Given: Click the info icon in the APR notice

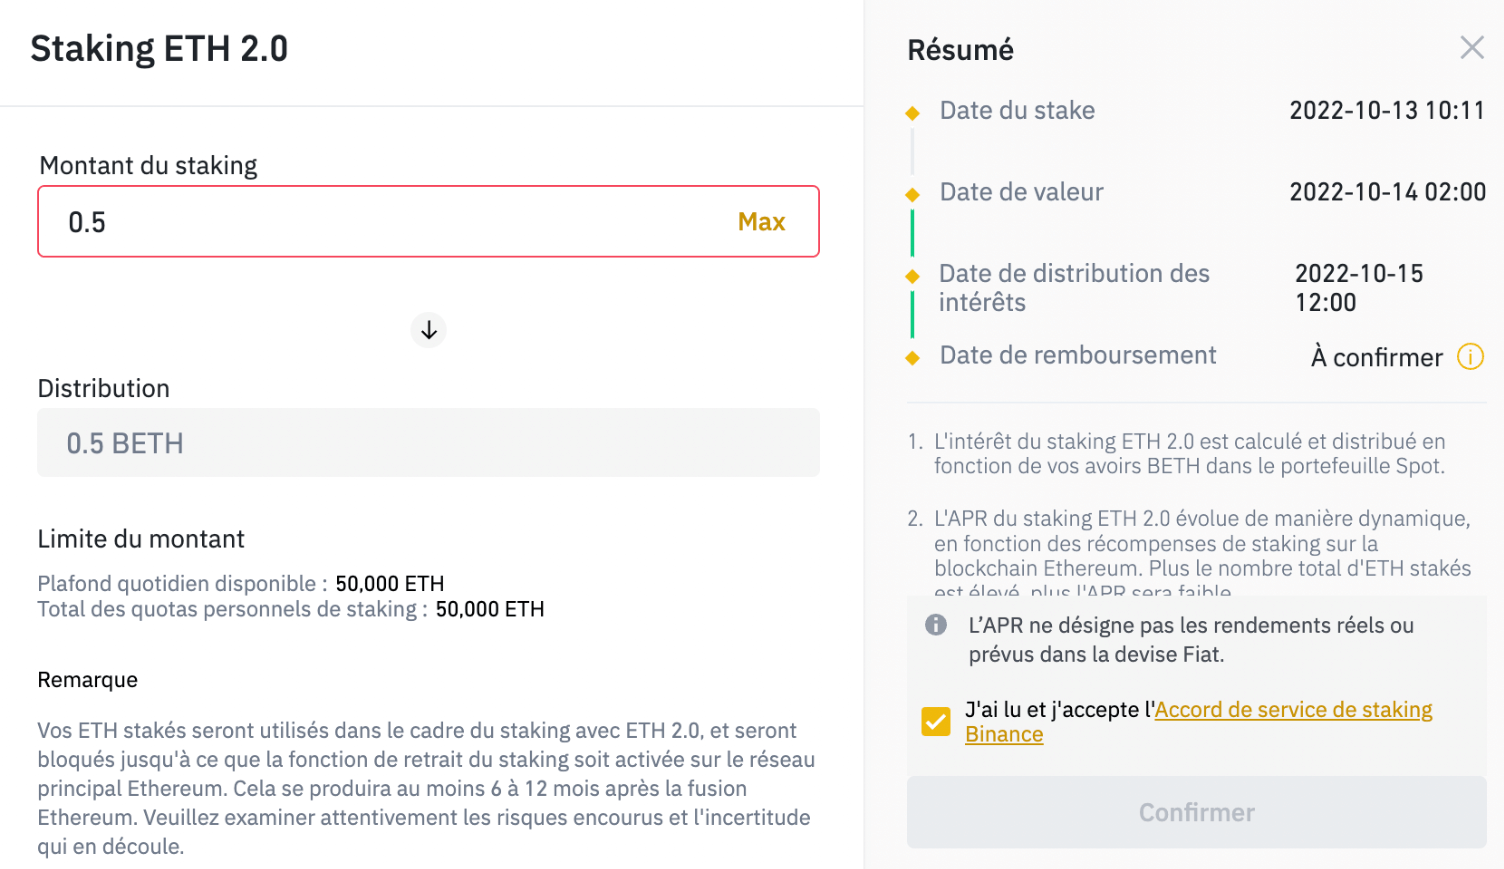Looking at the screenshot, I should (x=938, y=625).
